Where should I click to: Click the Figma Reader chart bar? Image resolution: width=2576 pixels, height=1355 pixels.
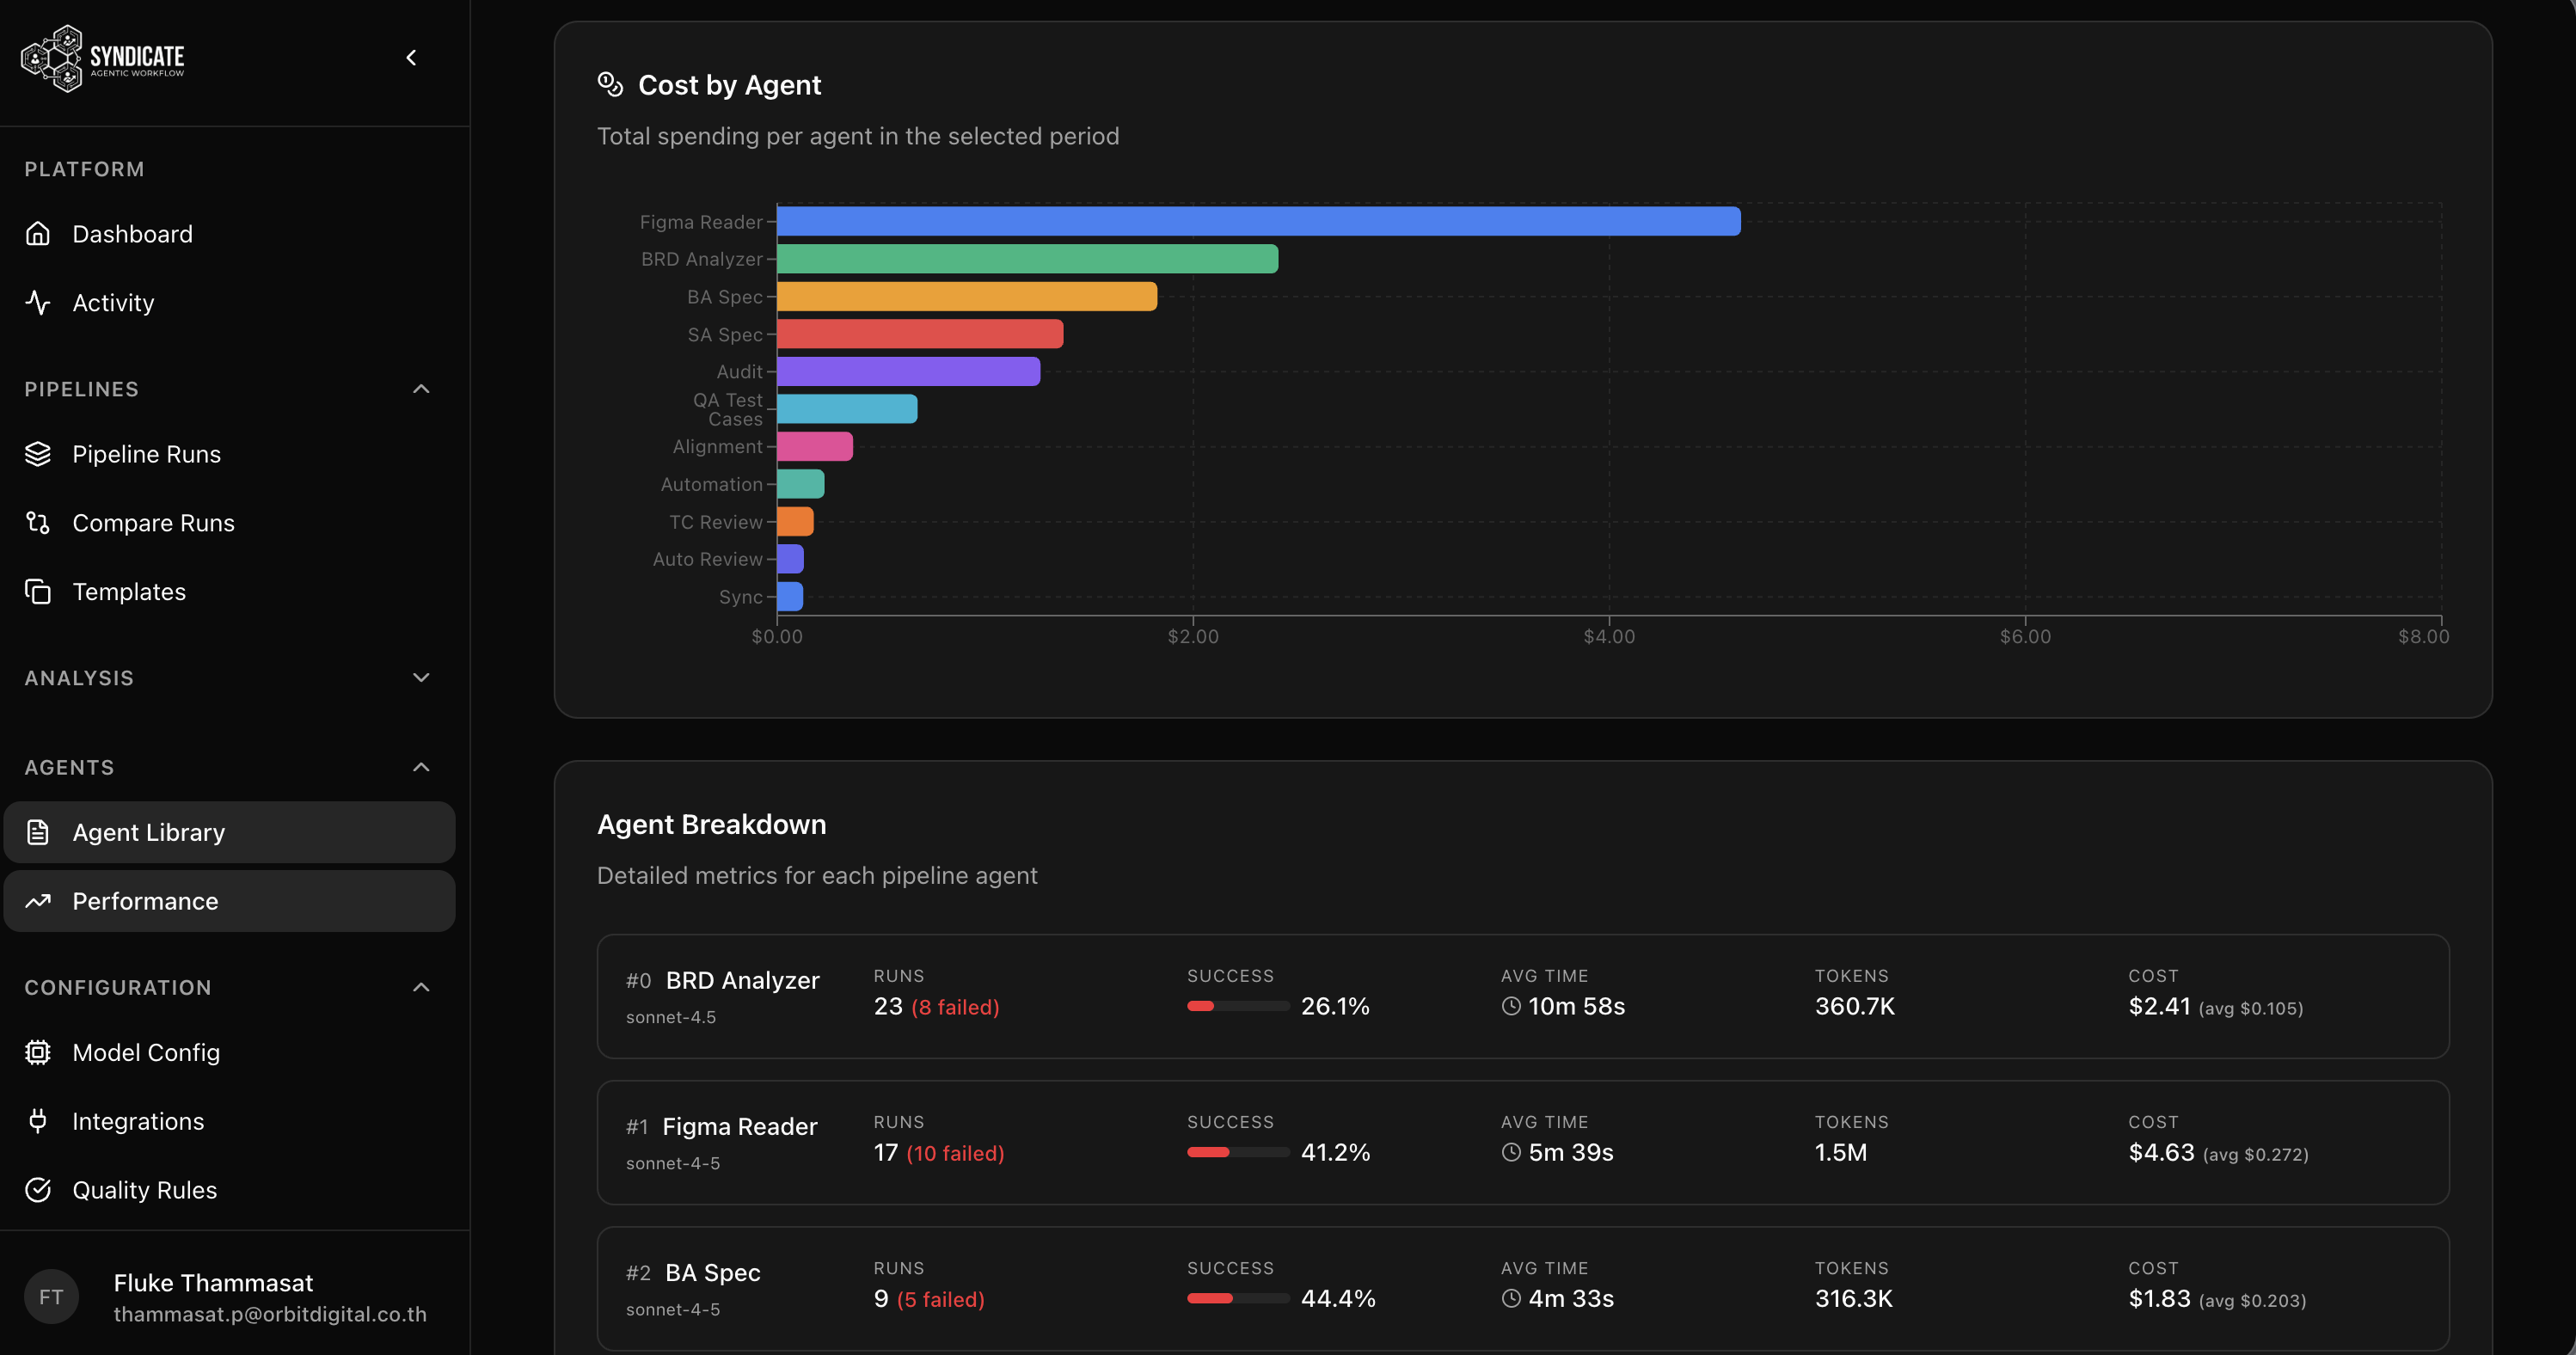point(1258,221)
